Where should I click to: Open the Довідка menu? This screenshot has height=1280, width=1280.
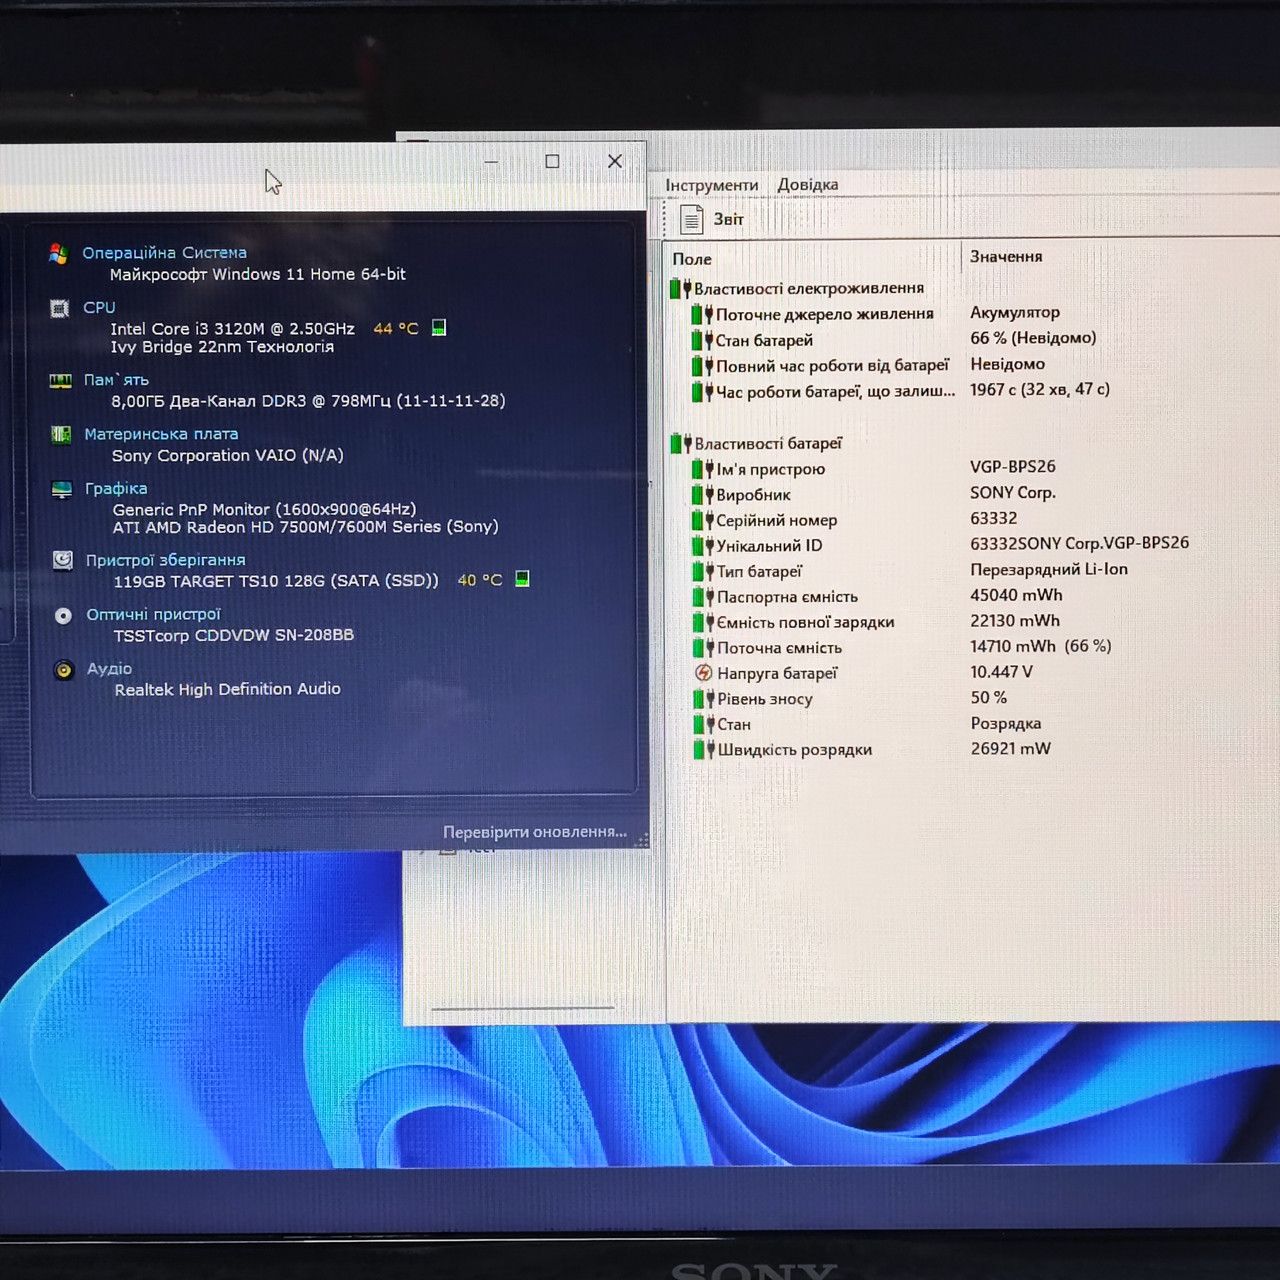click(x=808, y=185)
